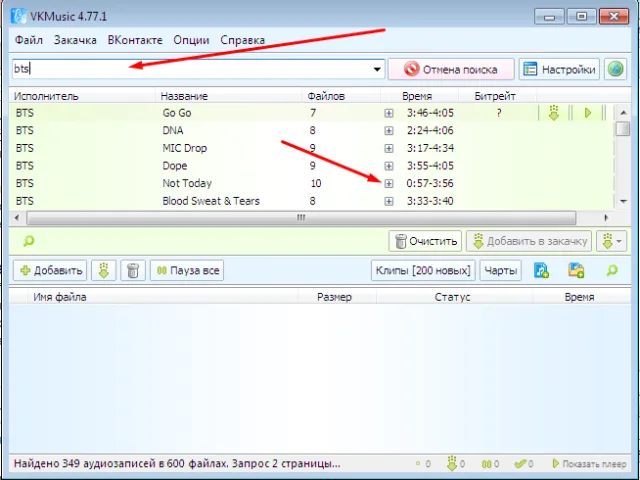Image resolution: width=640 pixels, height=480 pixels.
Task: Click the trash delete toolbar icon
Action: [133, 271]
